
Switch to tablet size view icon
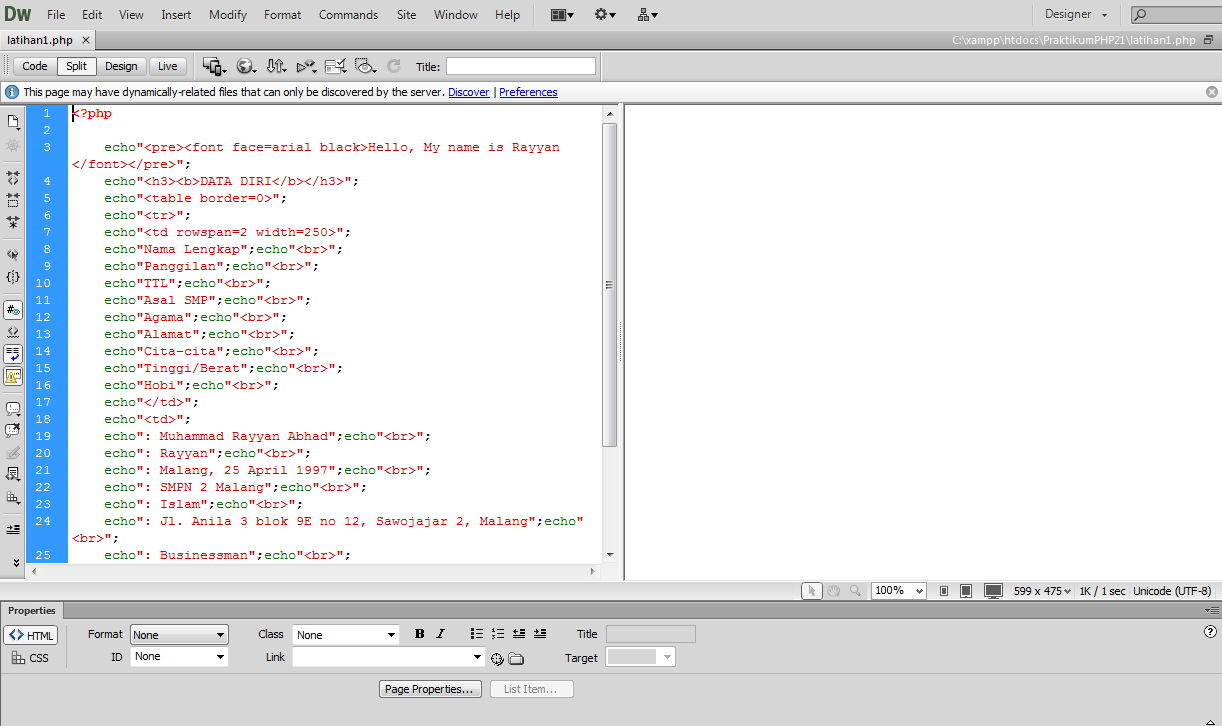[x=966, y=591]
